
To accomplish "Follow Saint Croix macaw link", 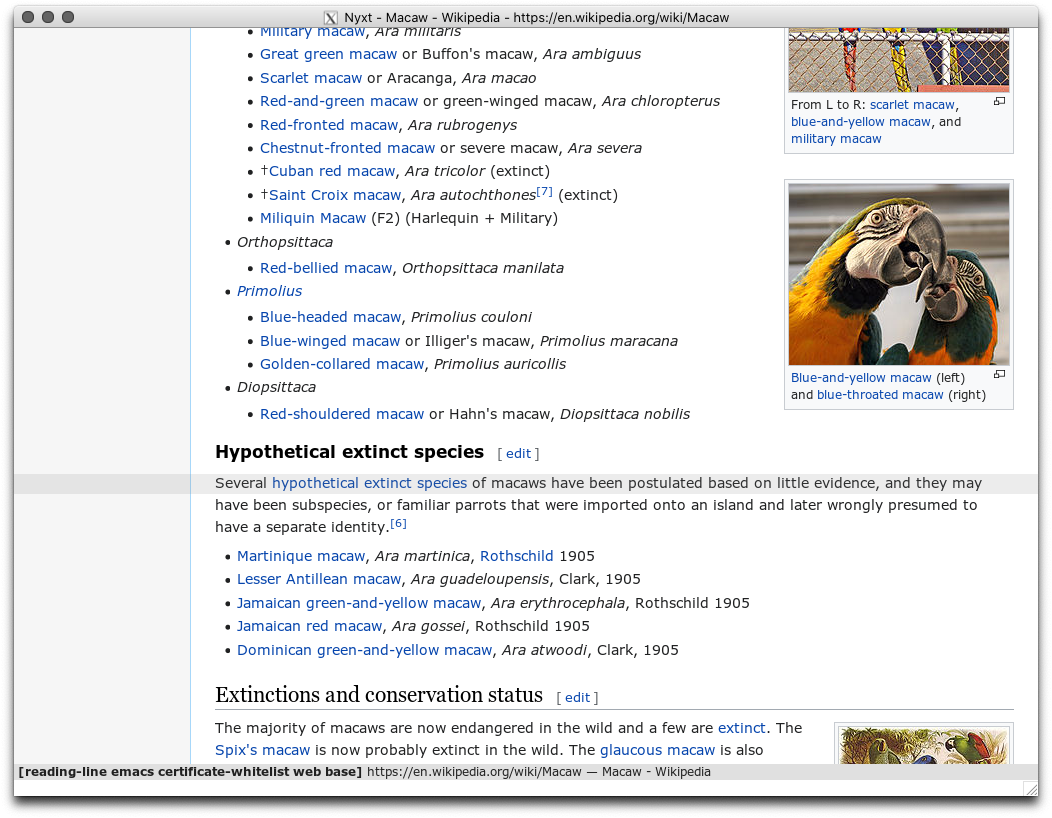I will pos(335,195).
